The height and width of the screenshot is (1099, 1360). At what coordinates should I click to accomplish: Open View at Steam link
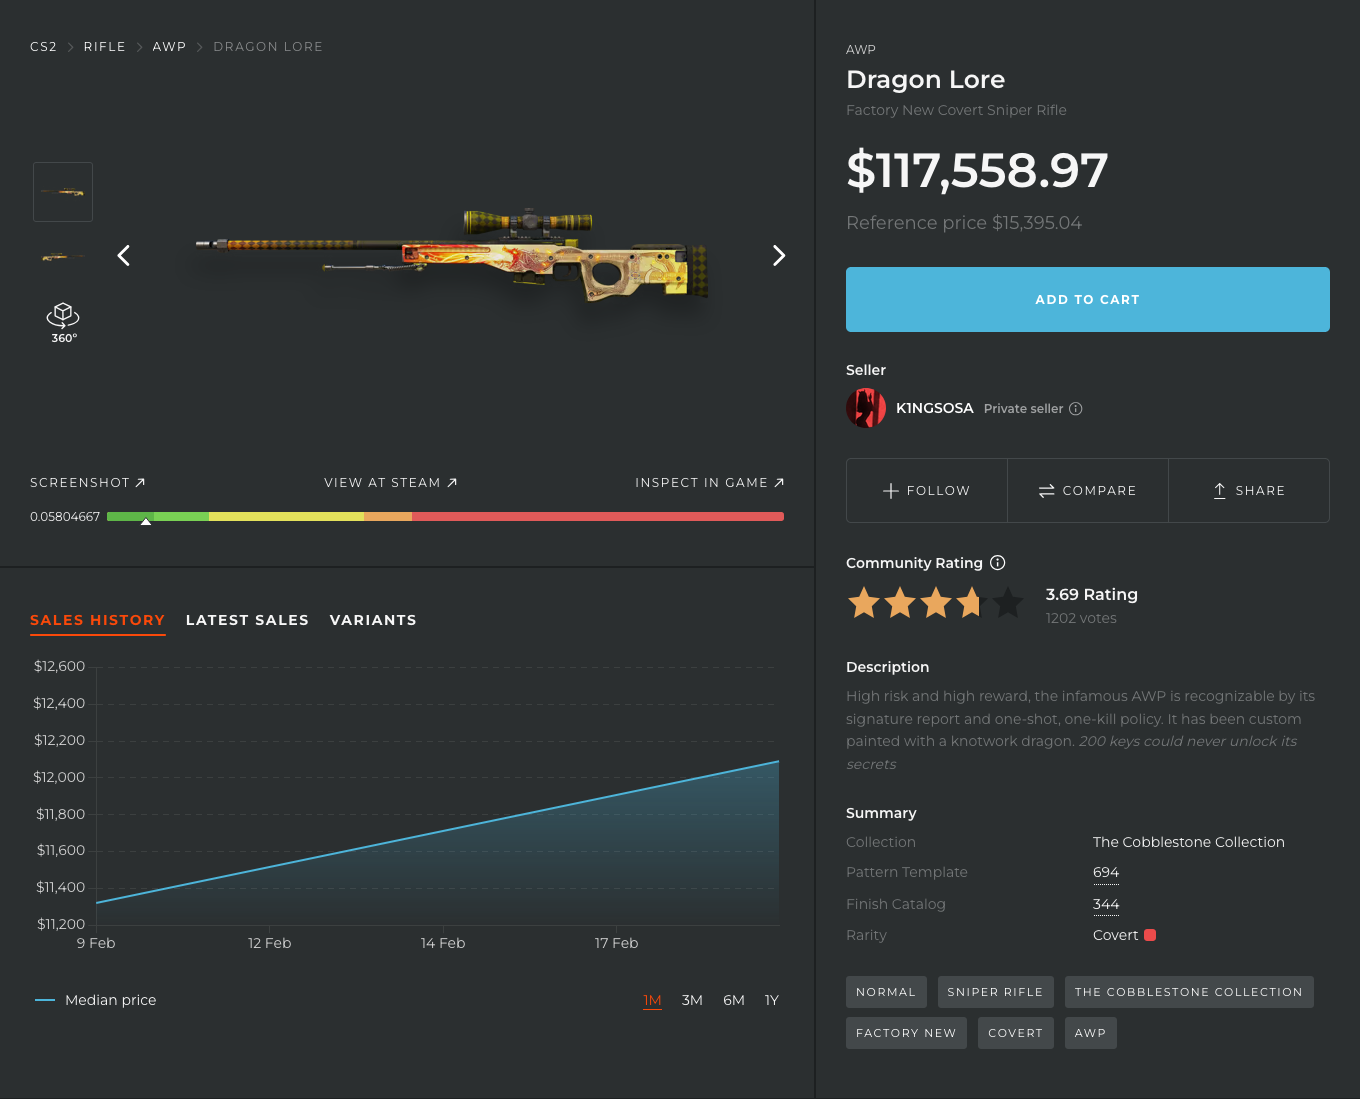(x=391, y=483)
